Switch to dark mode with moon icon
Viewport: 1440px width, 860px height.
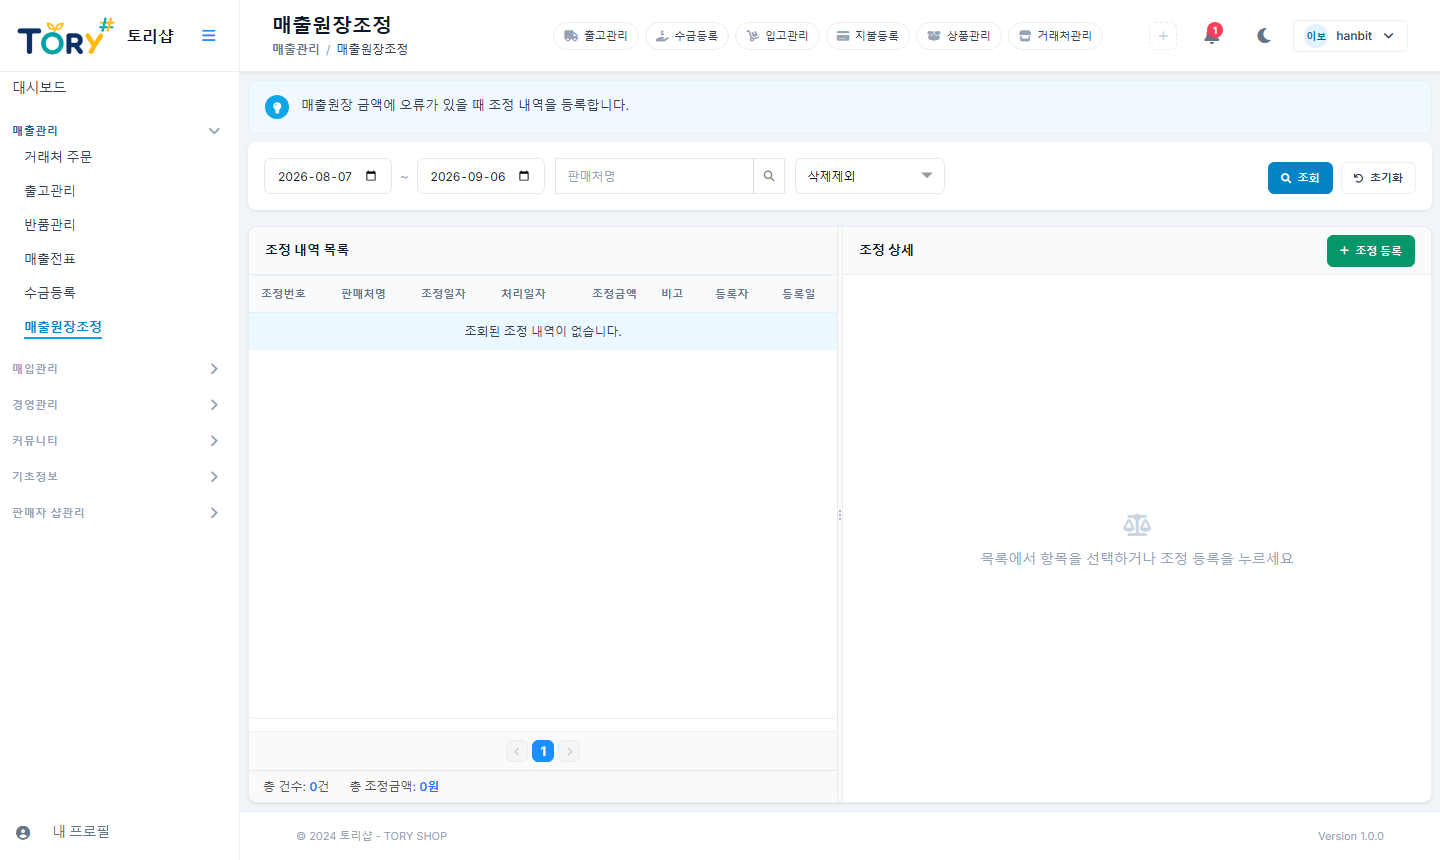[1264, 36]
